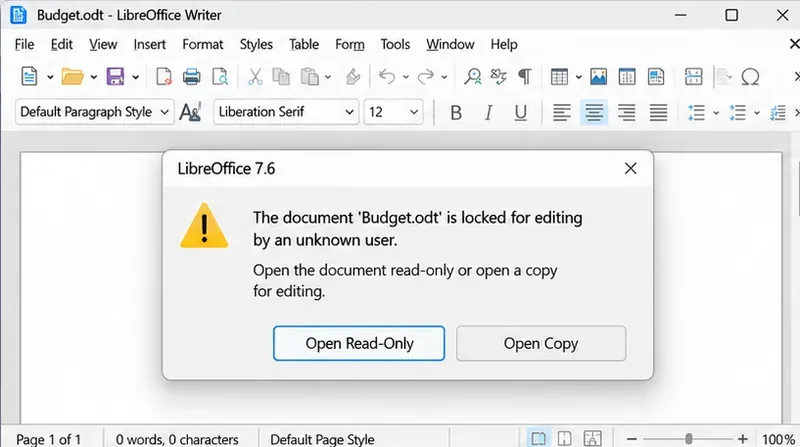Screen dimensions: 800x447
Task: Open the Table menu
Action: [304, 44]
